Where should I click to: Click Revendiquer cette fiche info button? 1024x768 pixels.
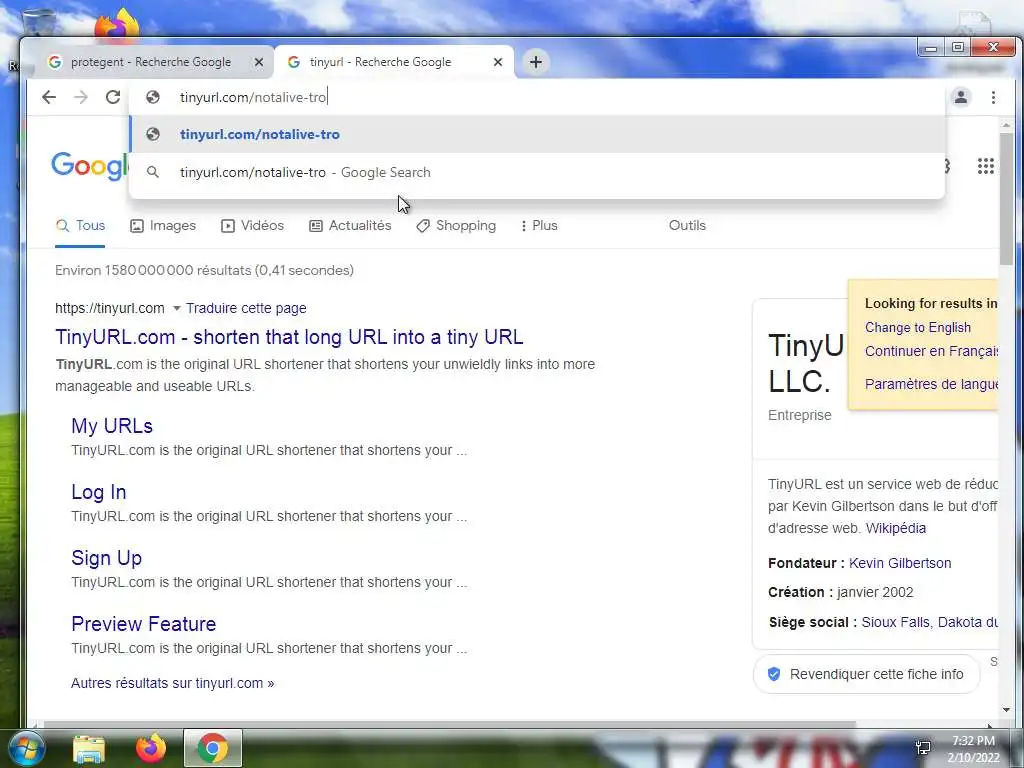pos(867,674)
